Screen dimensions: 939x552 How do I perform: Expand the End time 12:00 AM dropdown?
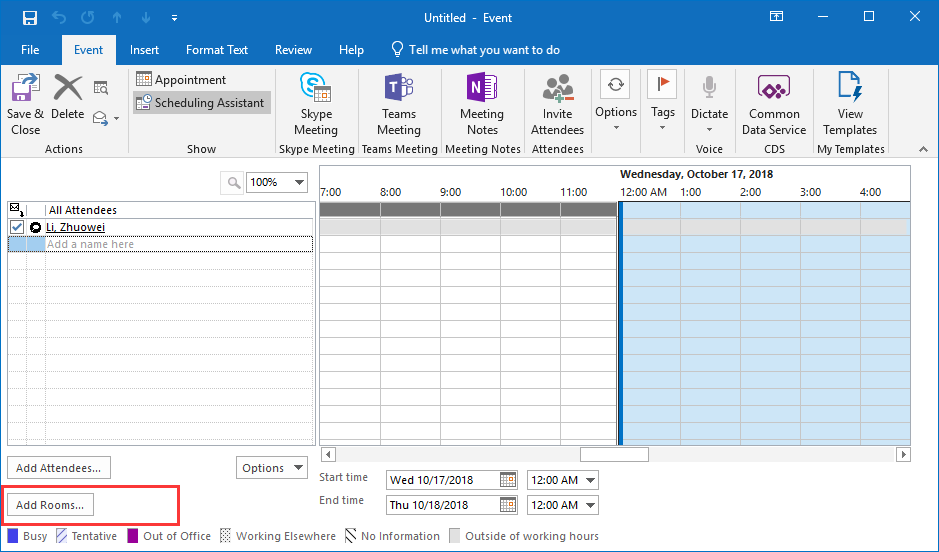(x=590, y=505)
